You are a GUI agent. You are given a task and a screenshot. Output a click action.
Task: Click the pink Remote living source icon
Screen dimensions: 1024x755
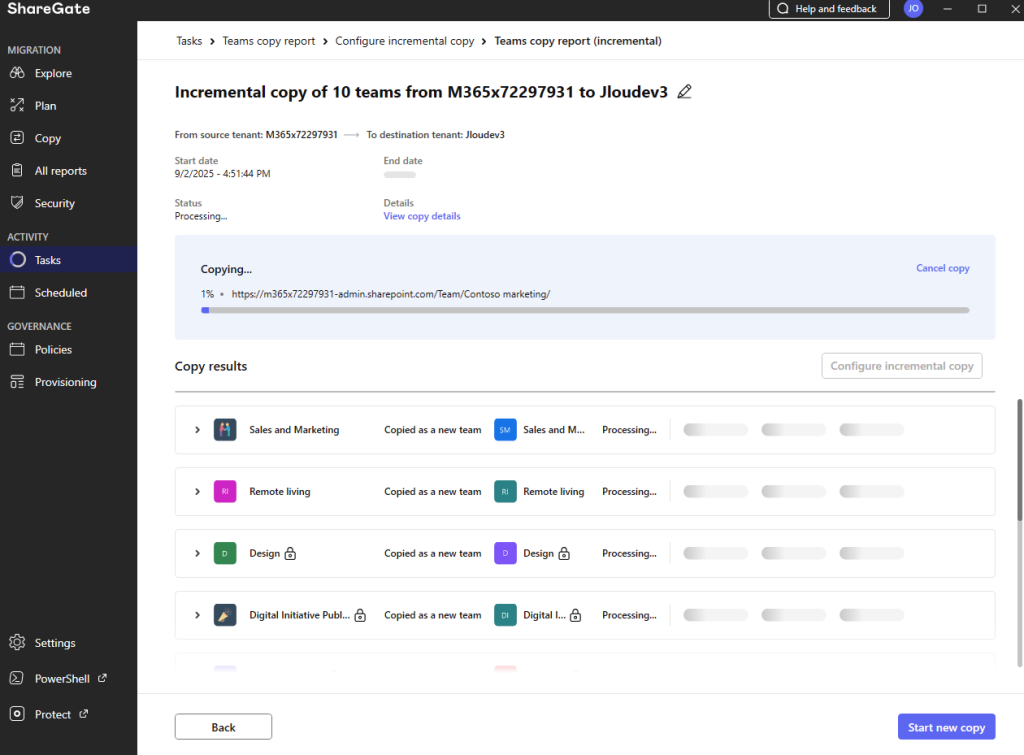click(x=225, y=491)
